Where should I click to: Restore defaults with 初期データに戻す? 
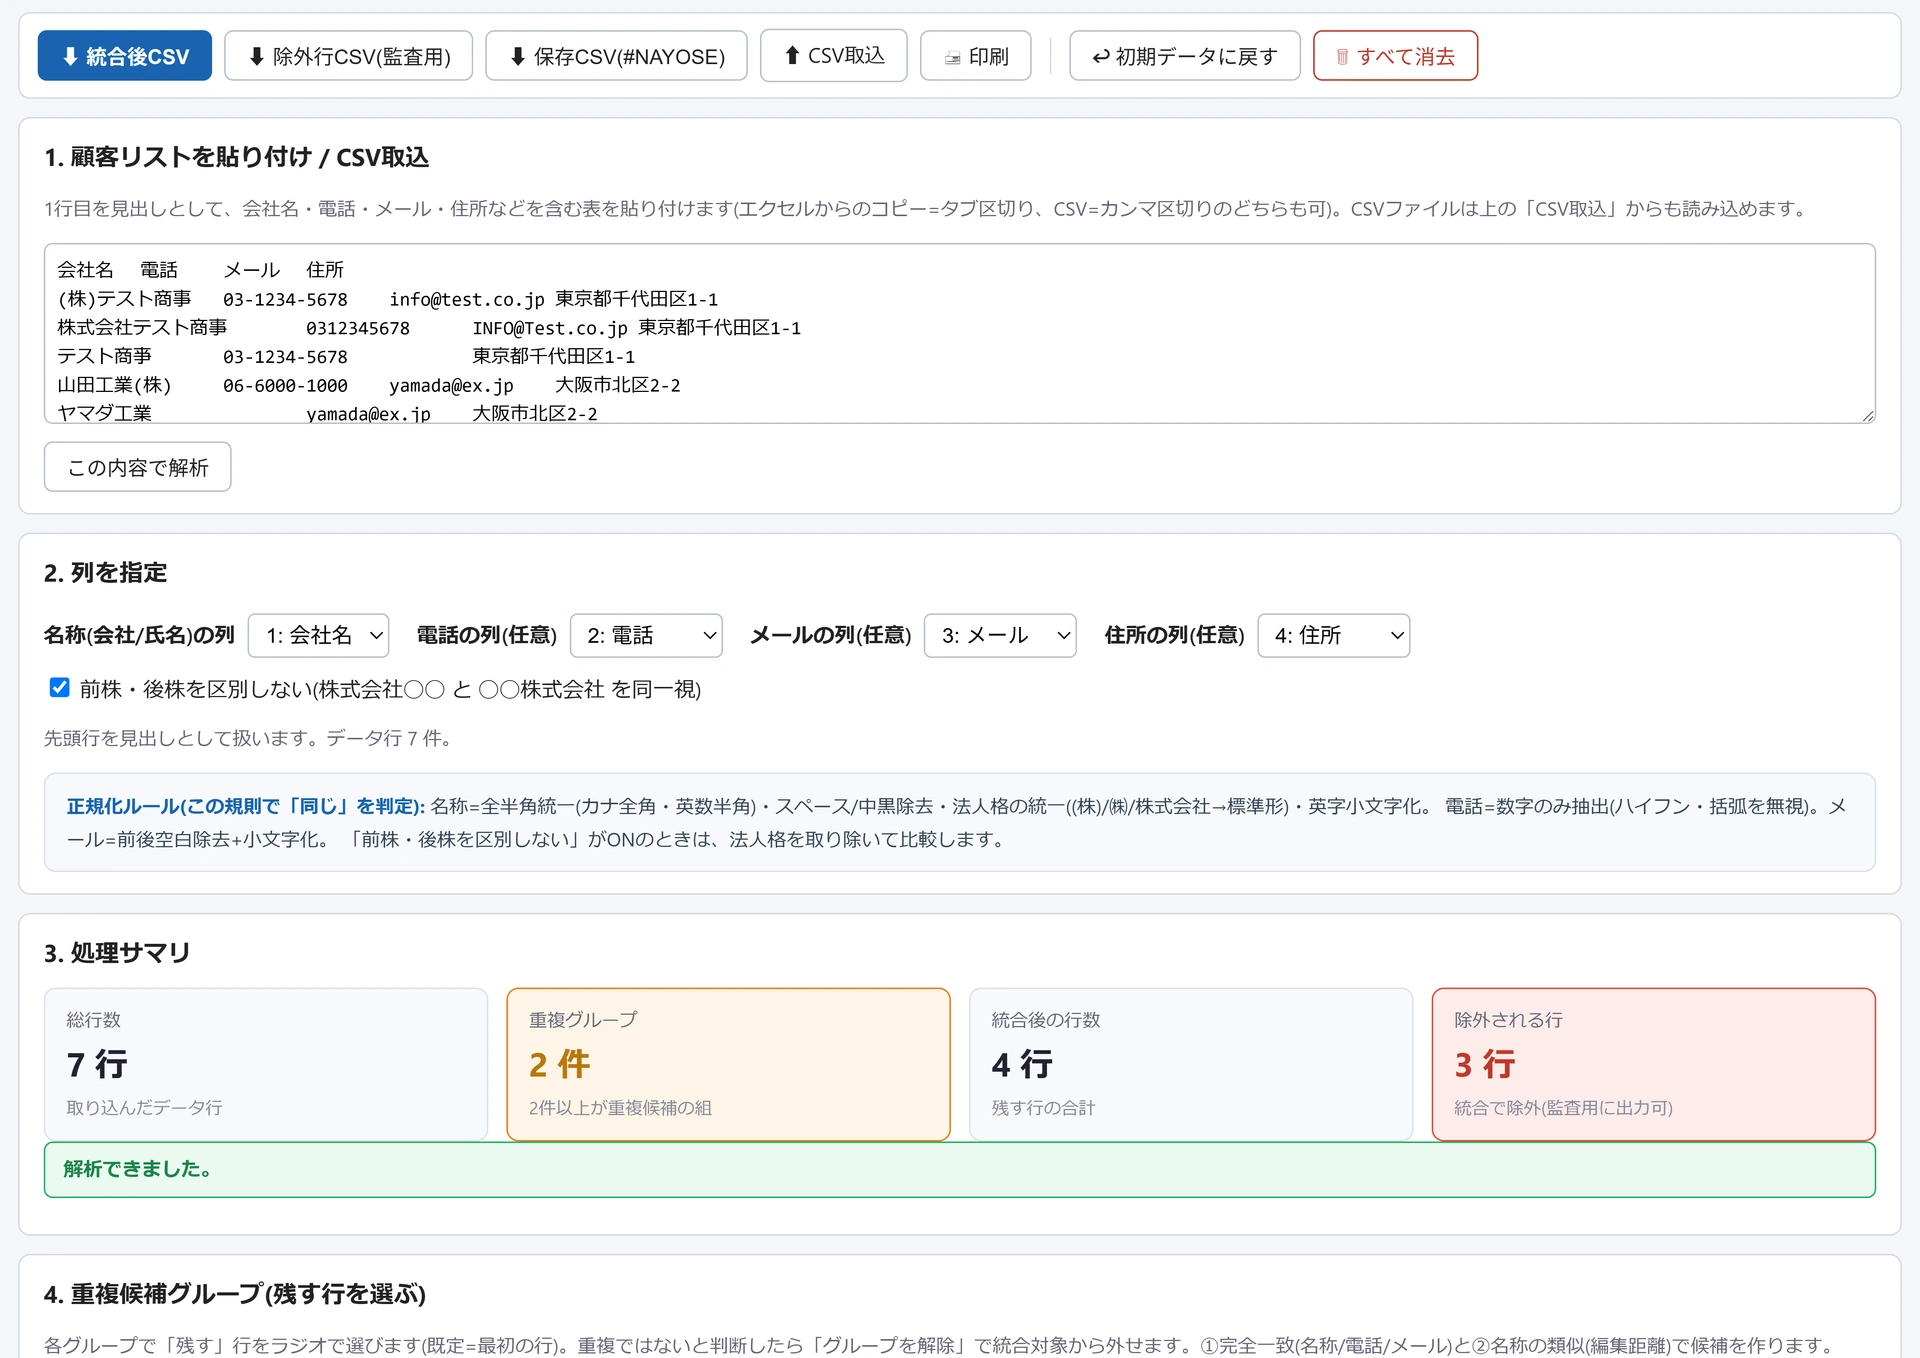(x=1184, y=56)
